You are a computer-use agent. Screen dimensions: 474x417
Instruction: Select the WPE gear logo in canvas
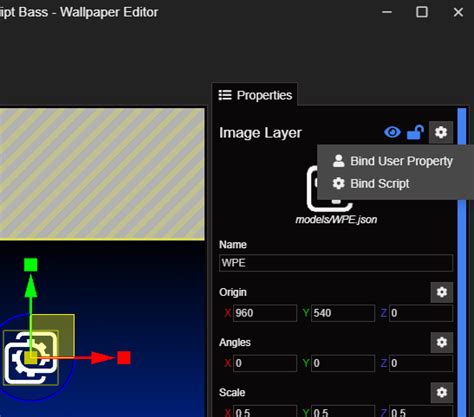click(31, 358)
